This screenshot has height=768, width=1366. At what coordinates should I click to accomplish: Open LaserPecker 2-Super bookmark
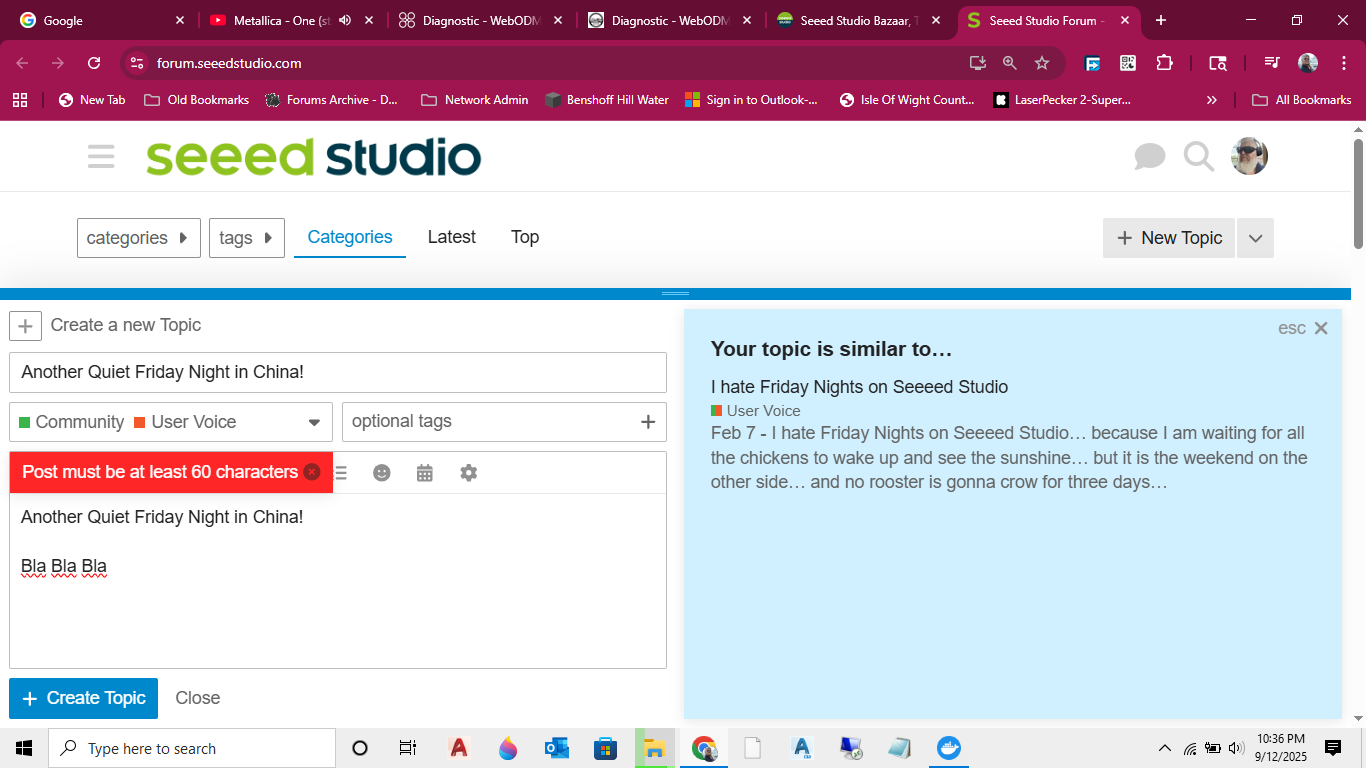(x=1062, y=100)
